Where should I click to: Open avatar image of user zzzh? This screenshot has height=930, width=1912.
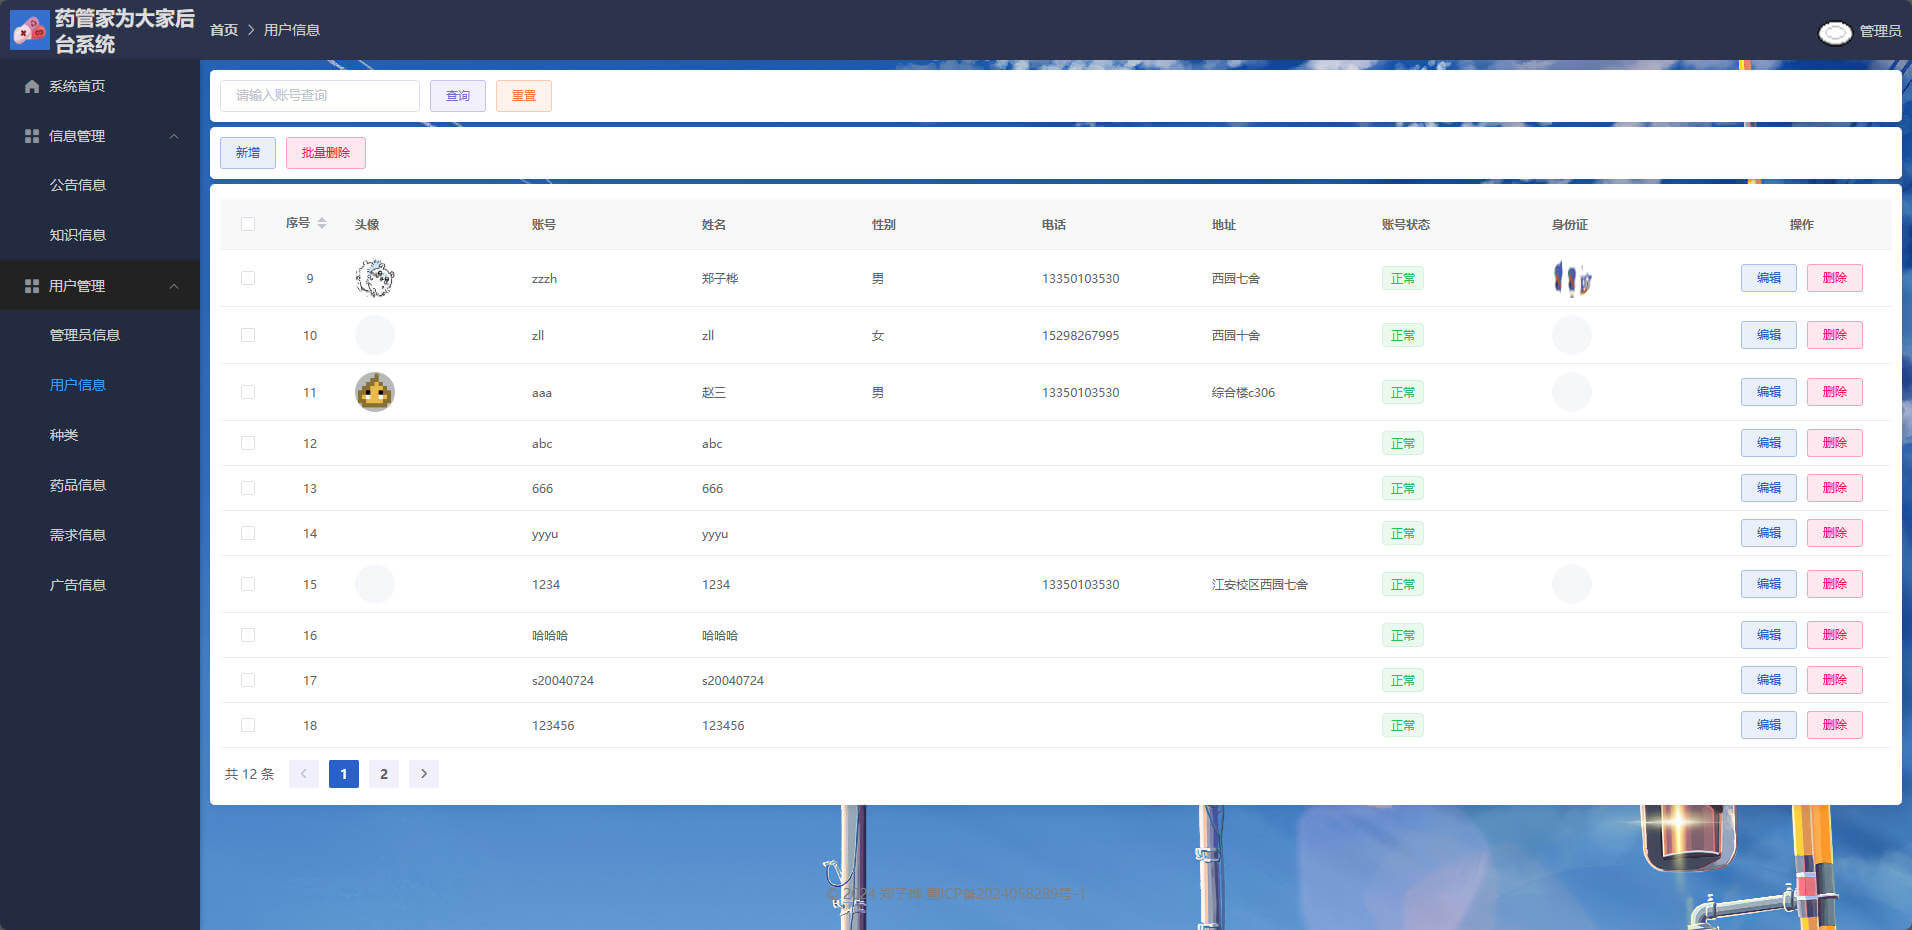tap(375, 278)
